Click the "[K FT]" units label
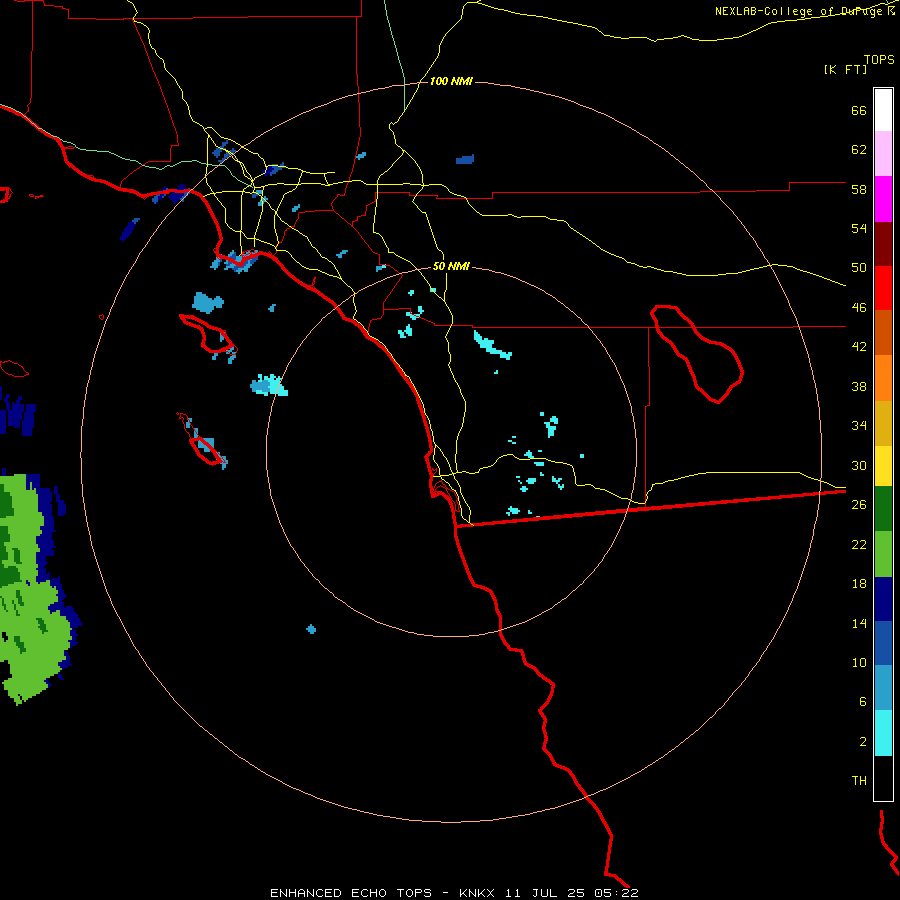 click(845, 69)
